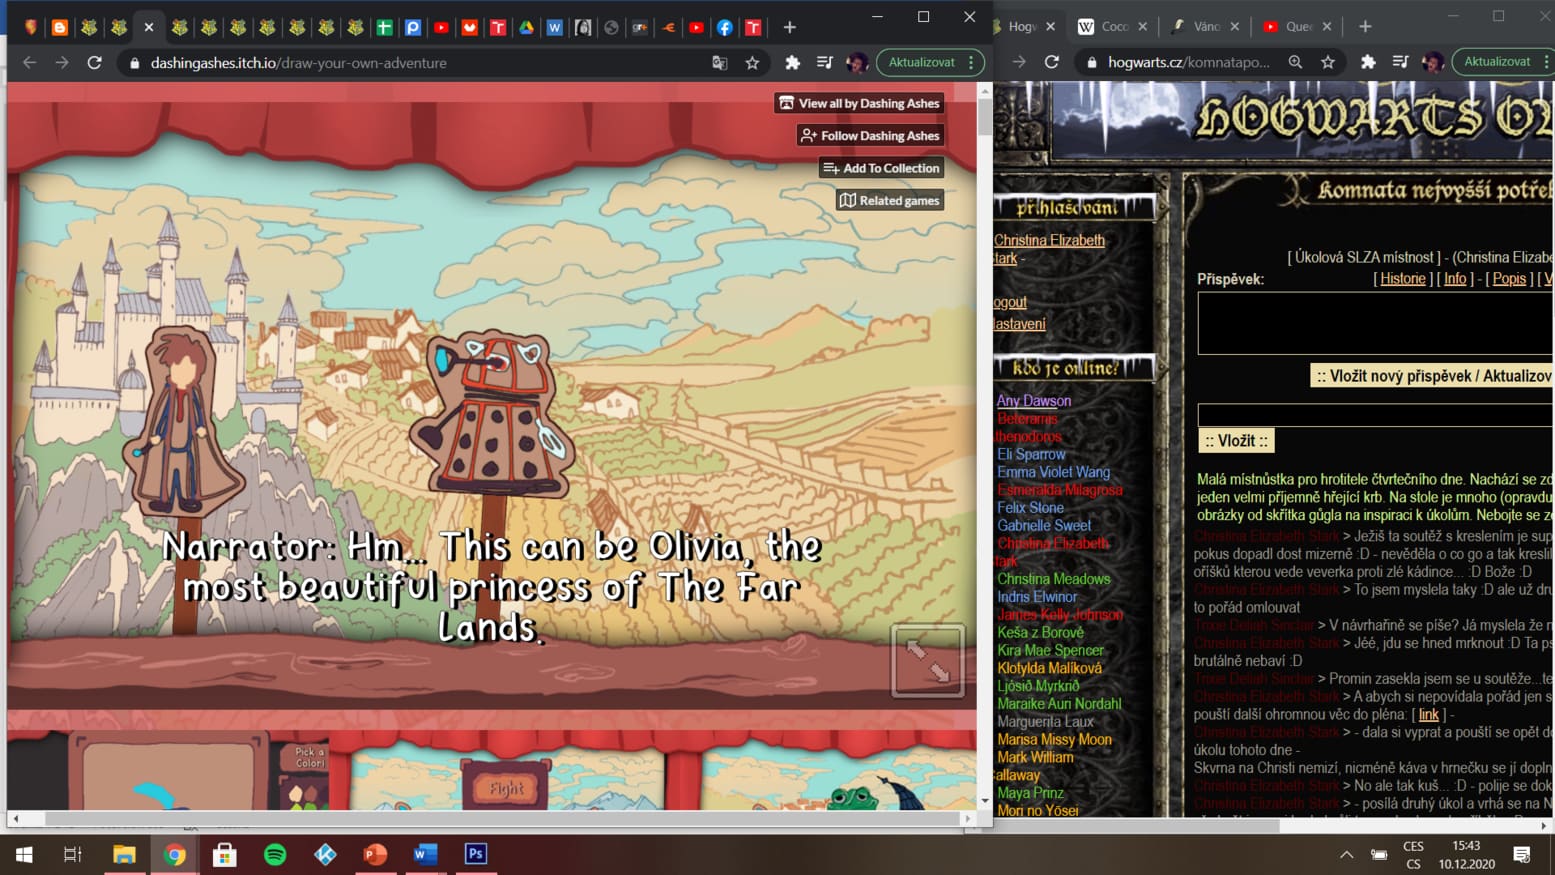Reload the itch.io page
Viewport: 1555px width, 875px height.
coord(94,62)
